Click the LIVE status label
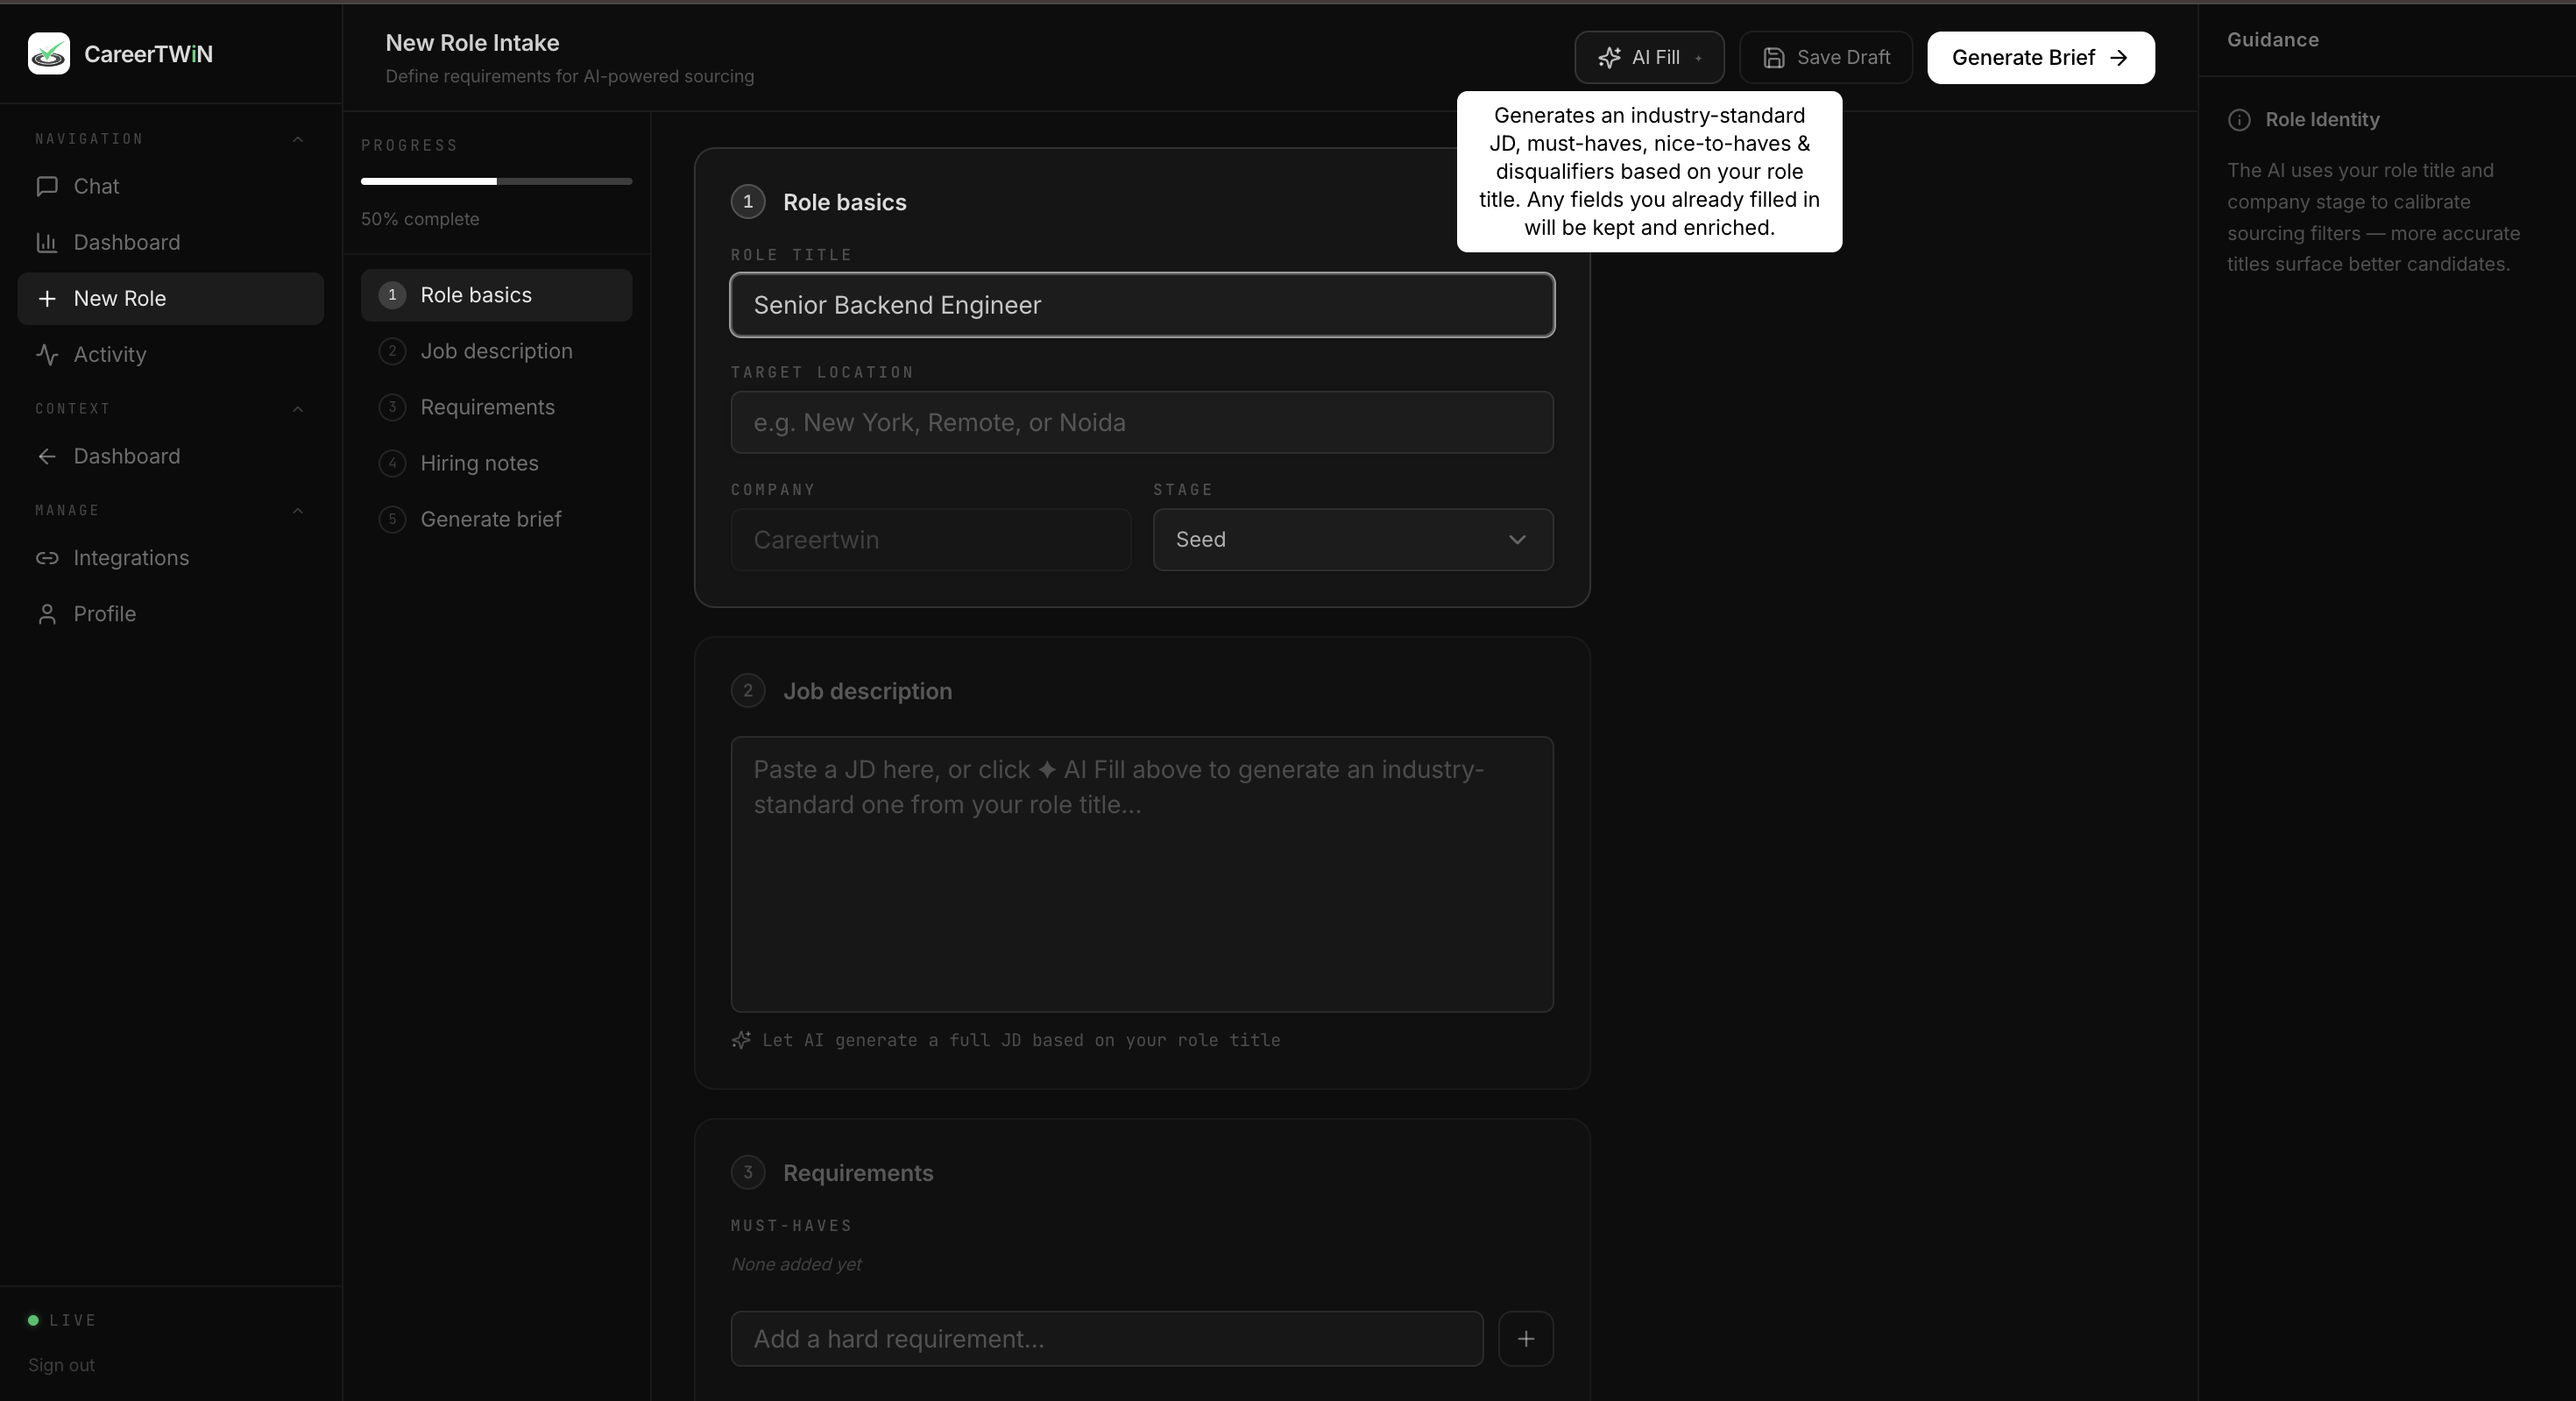This screenshot has height=1401, width=2576. point(73,1321)
